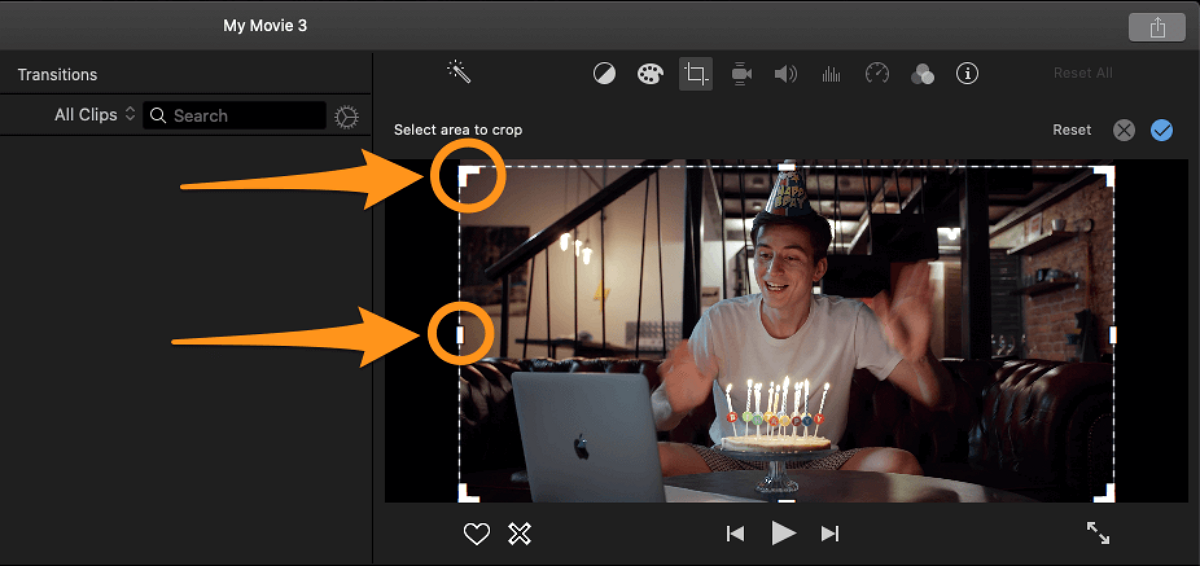Screen dimensions: 1200x566
Task: Select the cropping tool
Action: click(x=696, y=74)
